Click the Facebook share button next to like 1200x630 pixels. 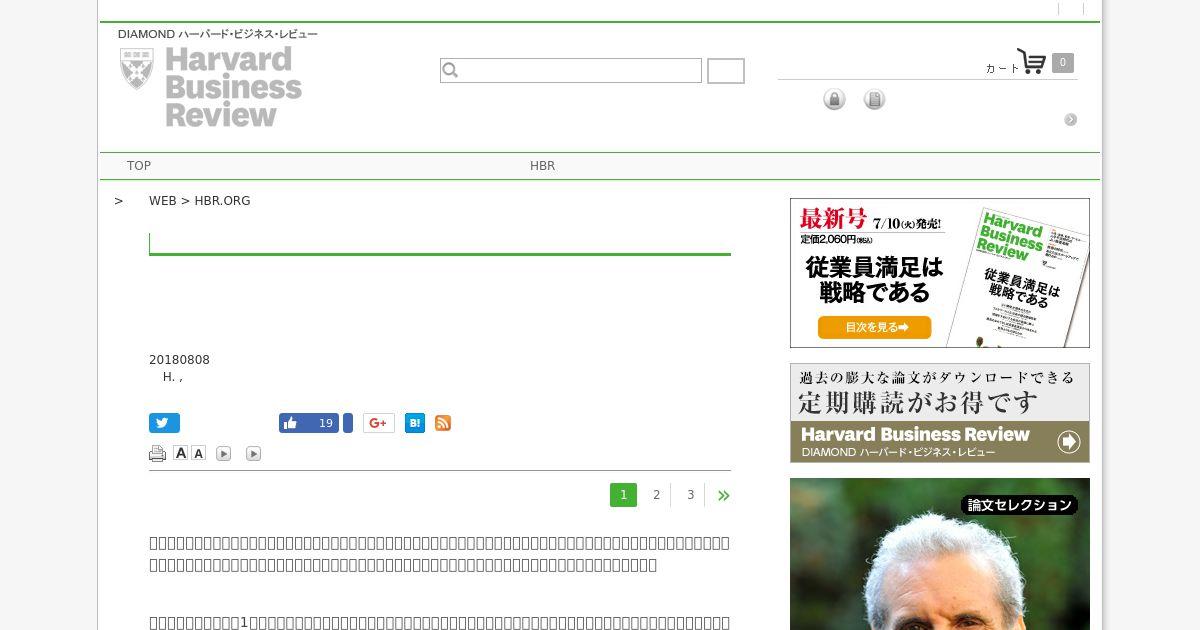point(348,423)
